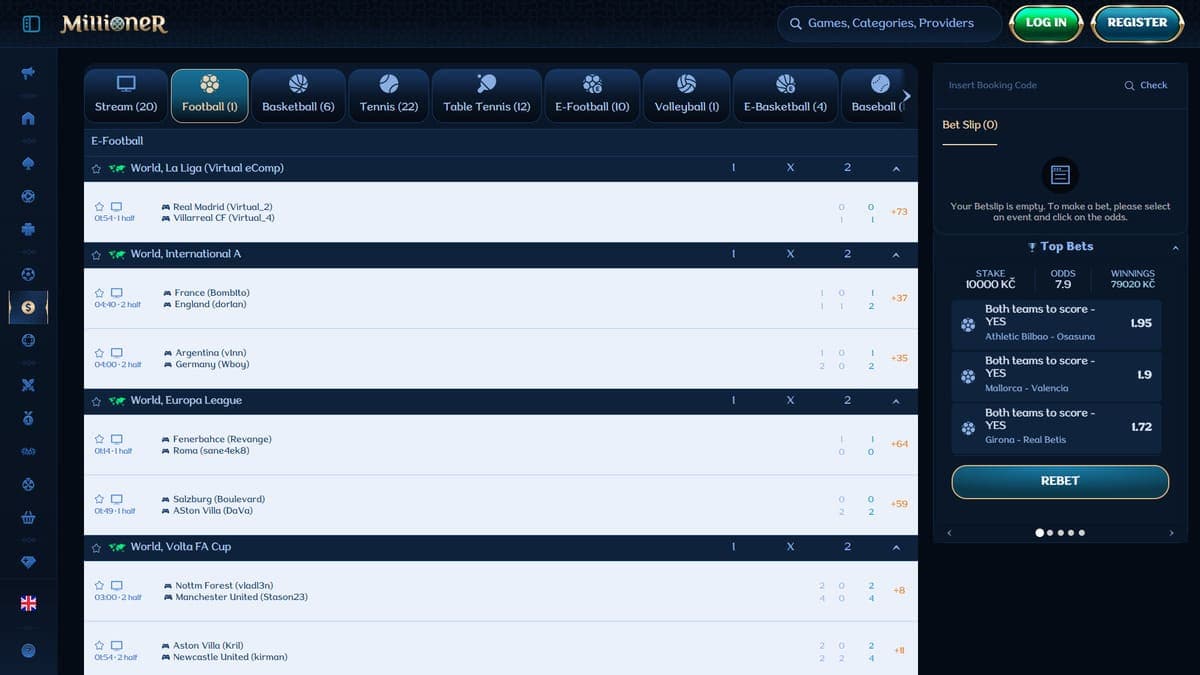
Task: Switch to the Table Tennis (12) tab
Action: pyautogui.click(x=487, y=95)
